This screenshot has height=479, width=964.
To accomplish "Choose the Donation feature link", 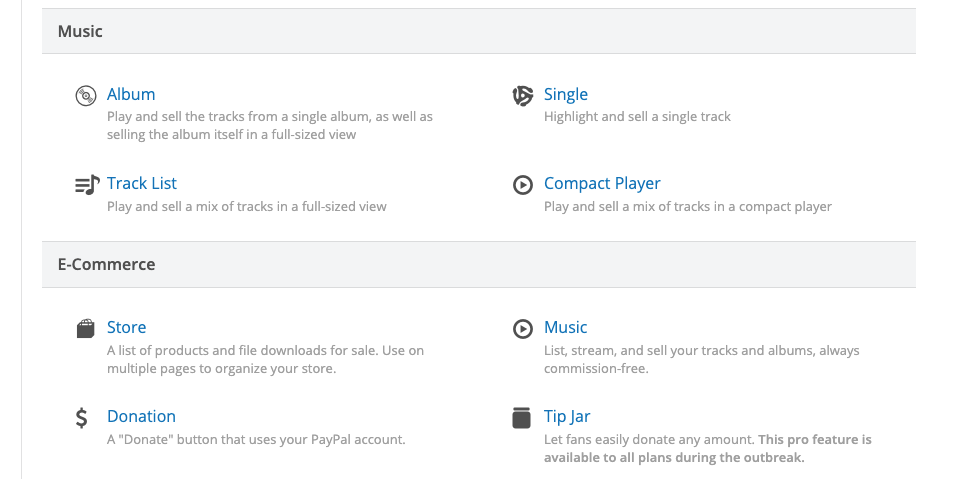I will [141, 416].
